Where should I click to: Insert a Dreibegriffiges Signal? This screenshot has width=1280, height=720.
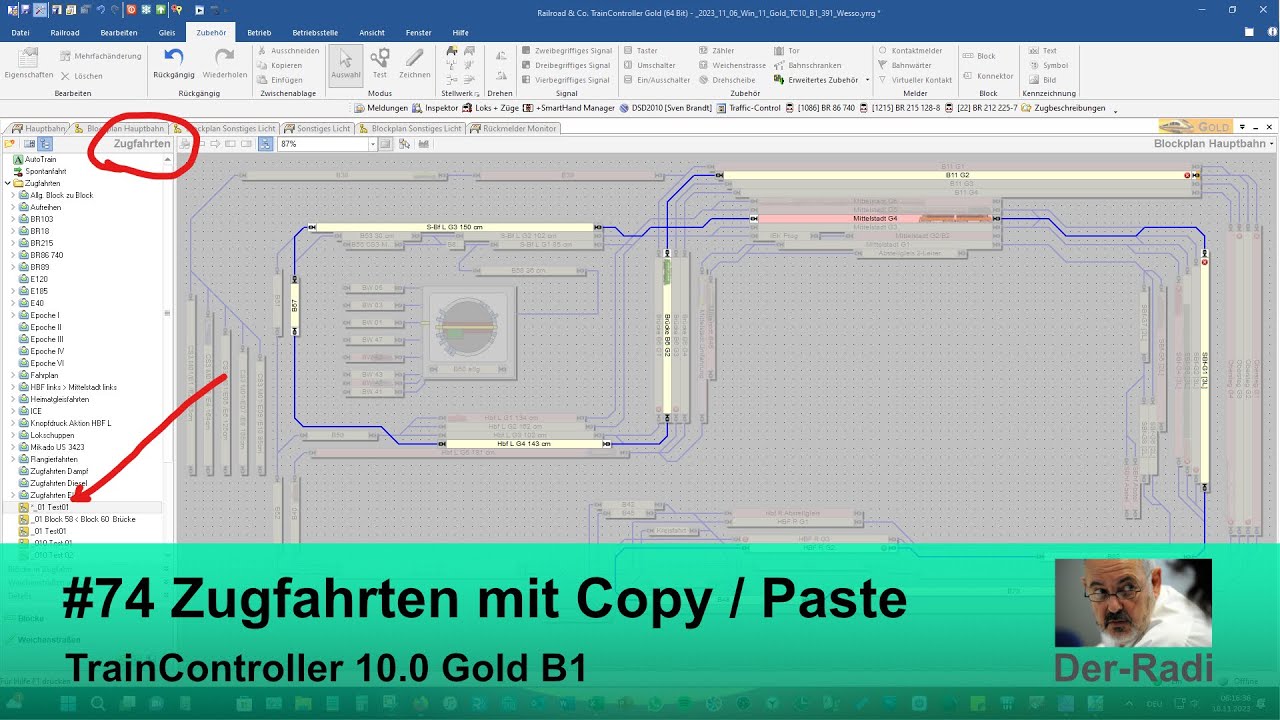[565, 65]
